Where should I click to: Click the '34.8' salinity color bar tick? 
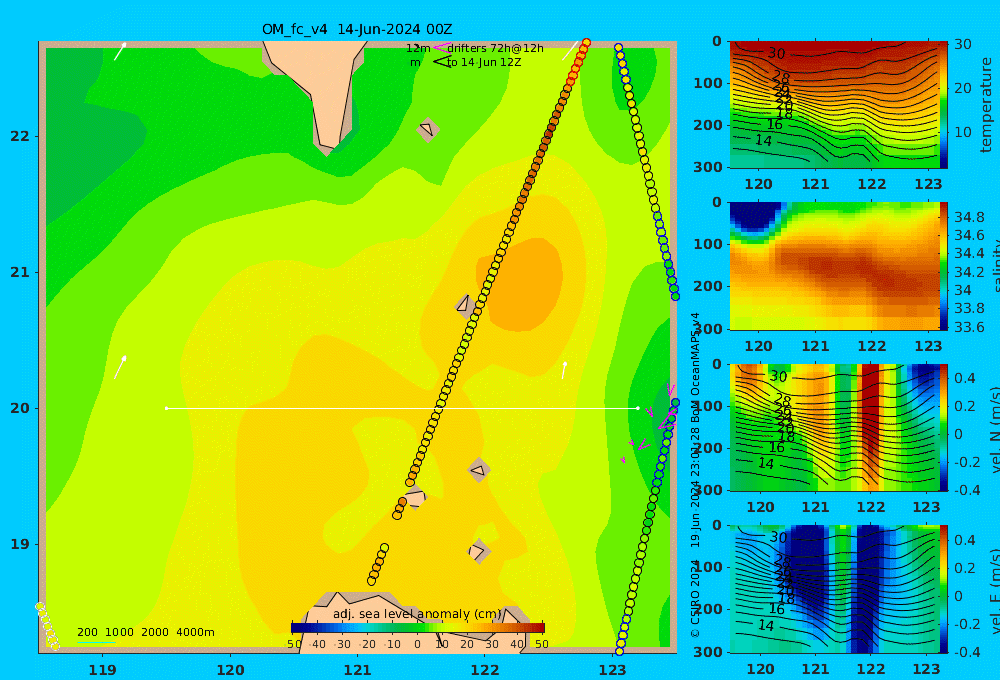pos(969,217)
